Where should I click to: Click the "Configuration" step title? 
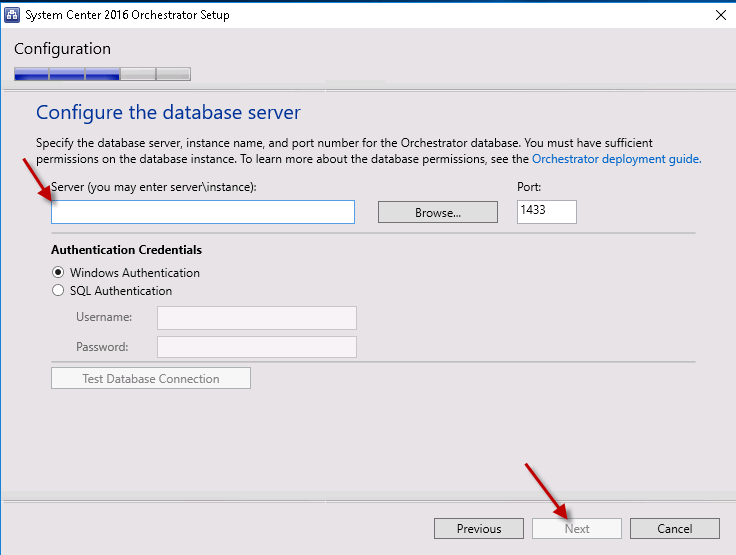(62, 49)
